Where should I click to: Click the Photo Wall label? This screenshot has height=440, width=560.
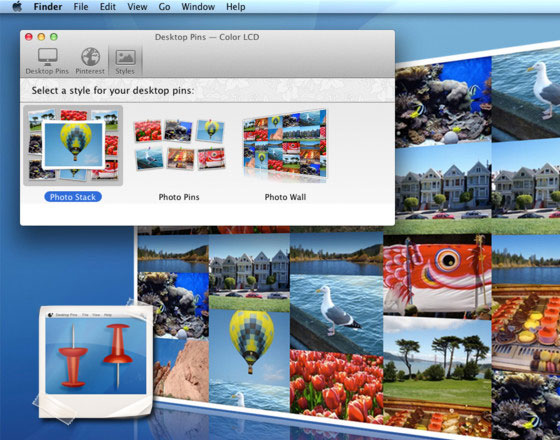click(x=285, y=197)
